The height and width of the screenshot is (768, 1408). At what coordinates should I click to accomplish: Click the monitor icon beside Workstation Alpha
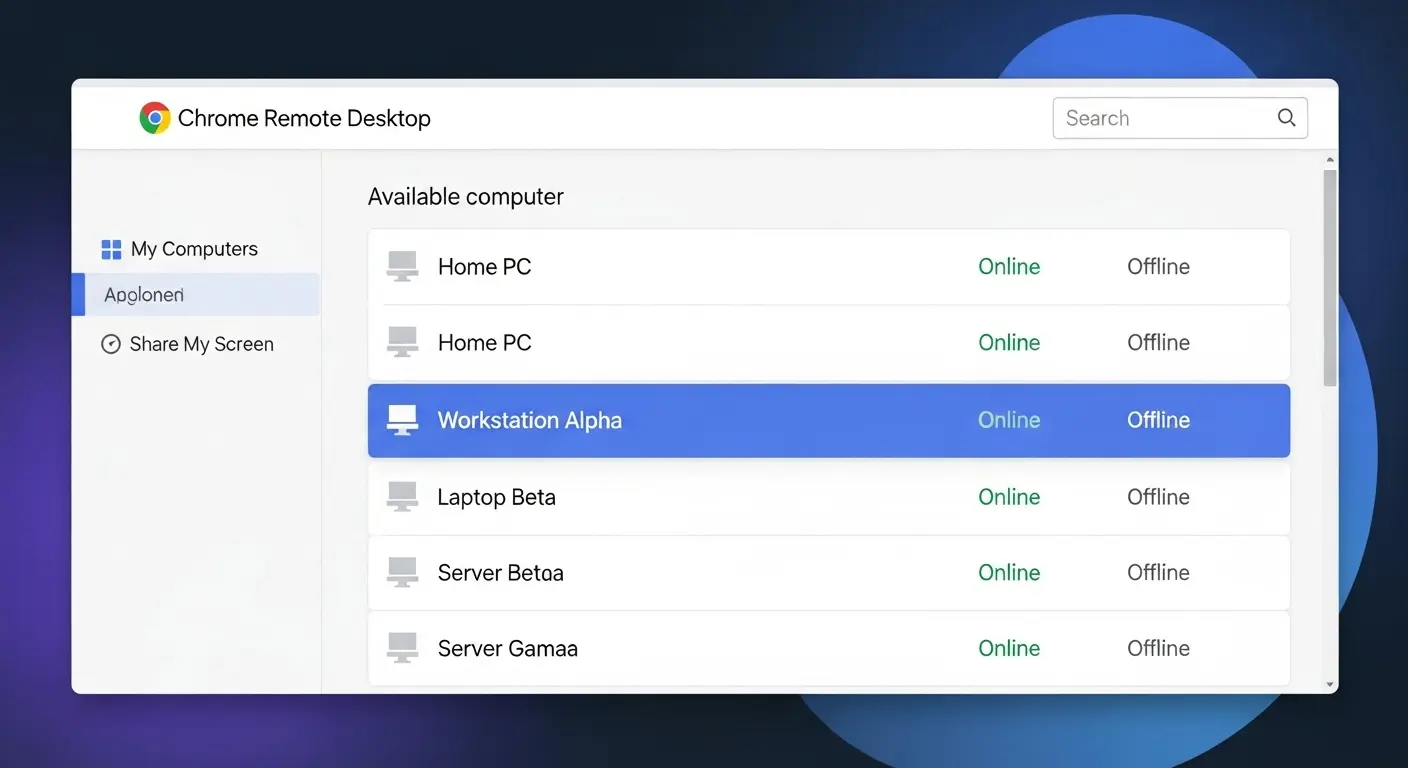(402, 420)
